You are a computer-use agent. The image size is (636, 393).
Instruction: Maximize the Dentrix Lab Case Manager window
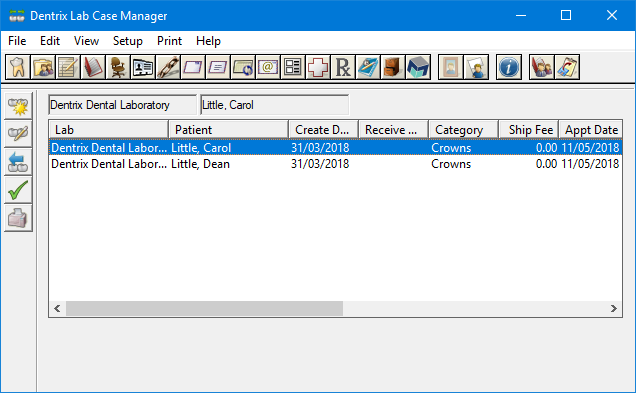(566, 15)
